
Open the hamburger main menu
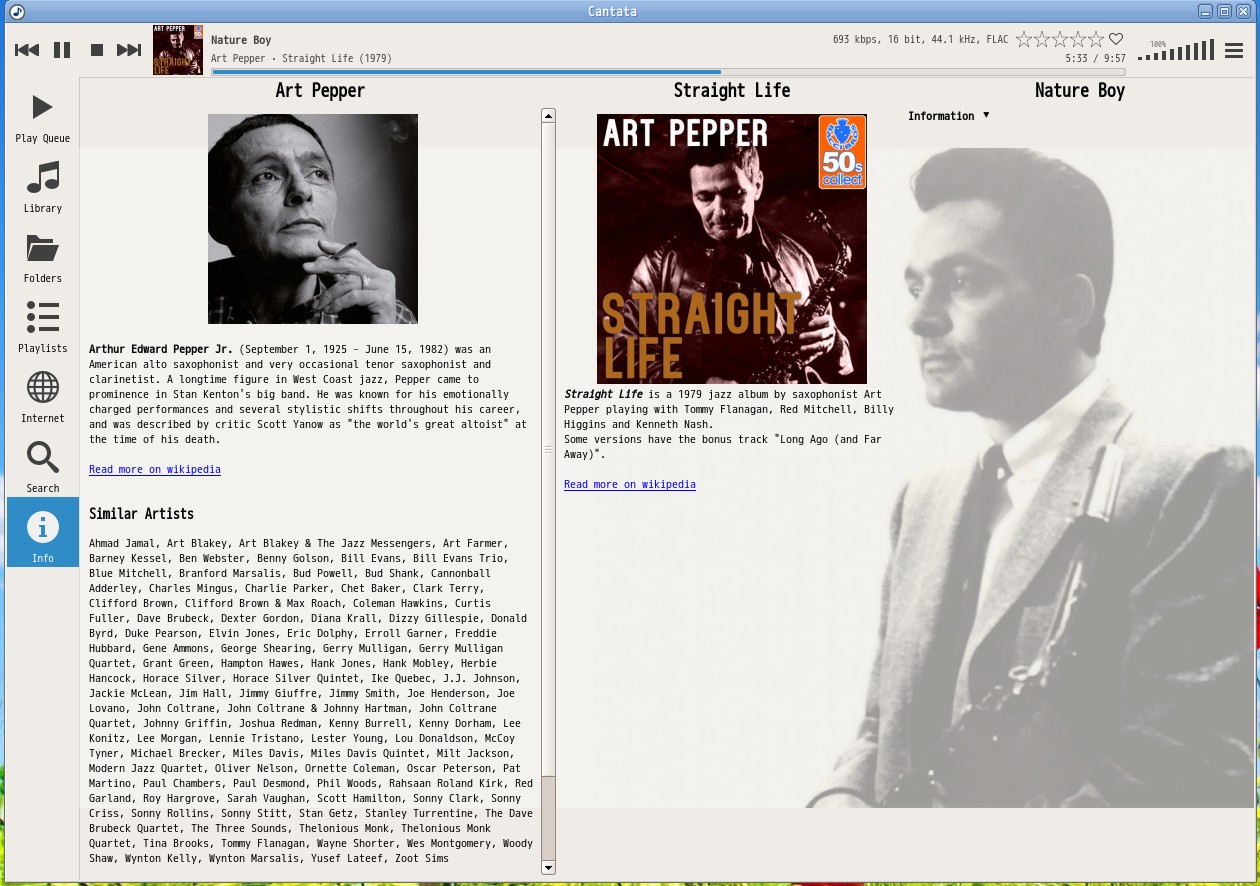pyautogui.click(x=1235, y=50)
